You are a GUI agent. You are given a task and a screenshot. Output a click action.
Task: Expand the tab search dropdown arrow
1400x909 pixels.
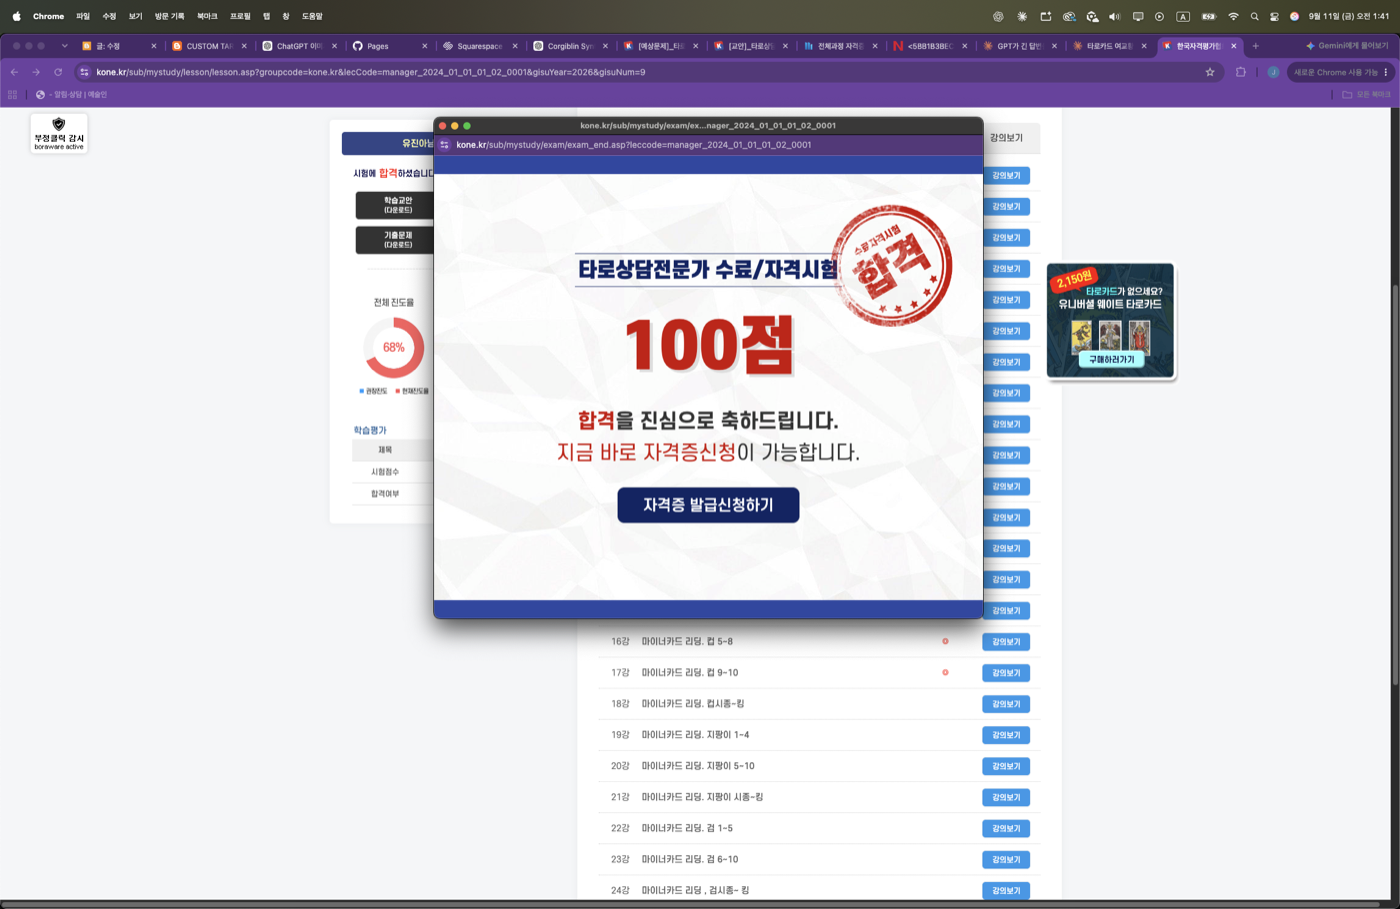pyautogui.click(x=64, y=46)
